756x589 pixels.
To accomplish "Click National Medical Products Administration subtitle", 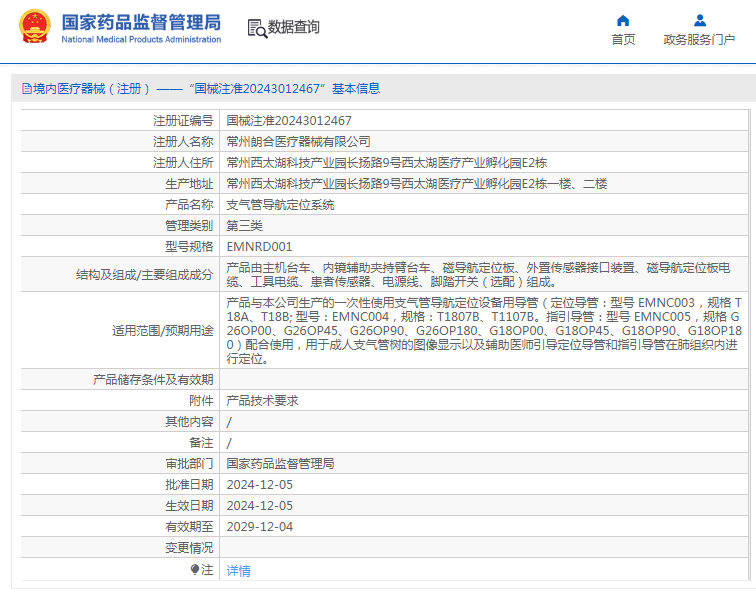I will coord(141,40).
